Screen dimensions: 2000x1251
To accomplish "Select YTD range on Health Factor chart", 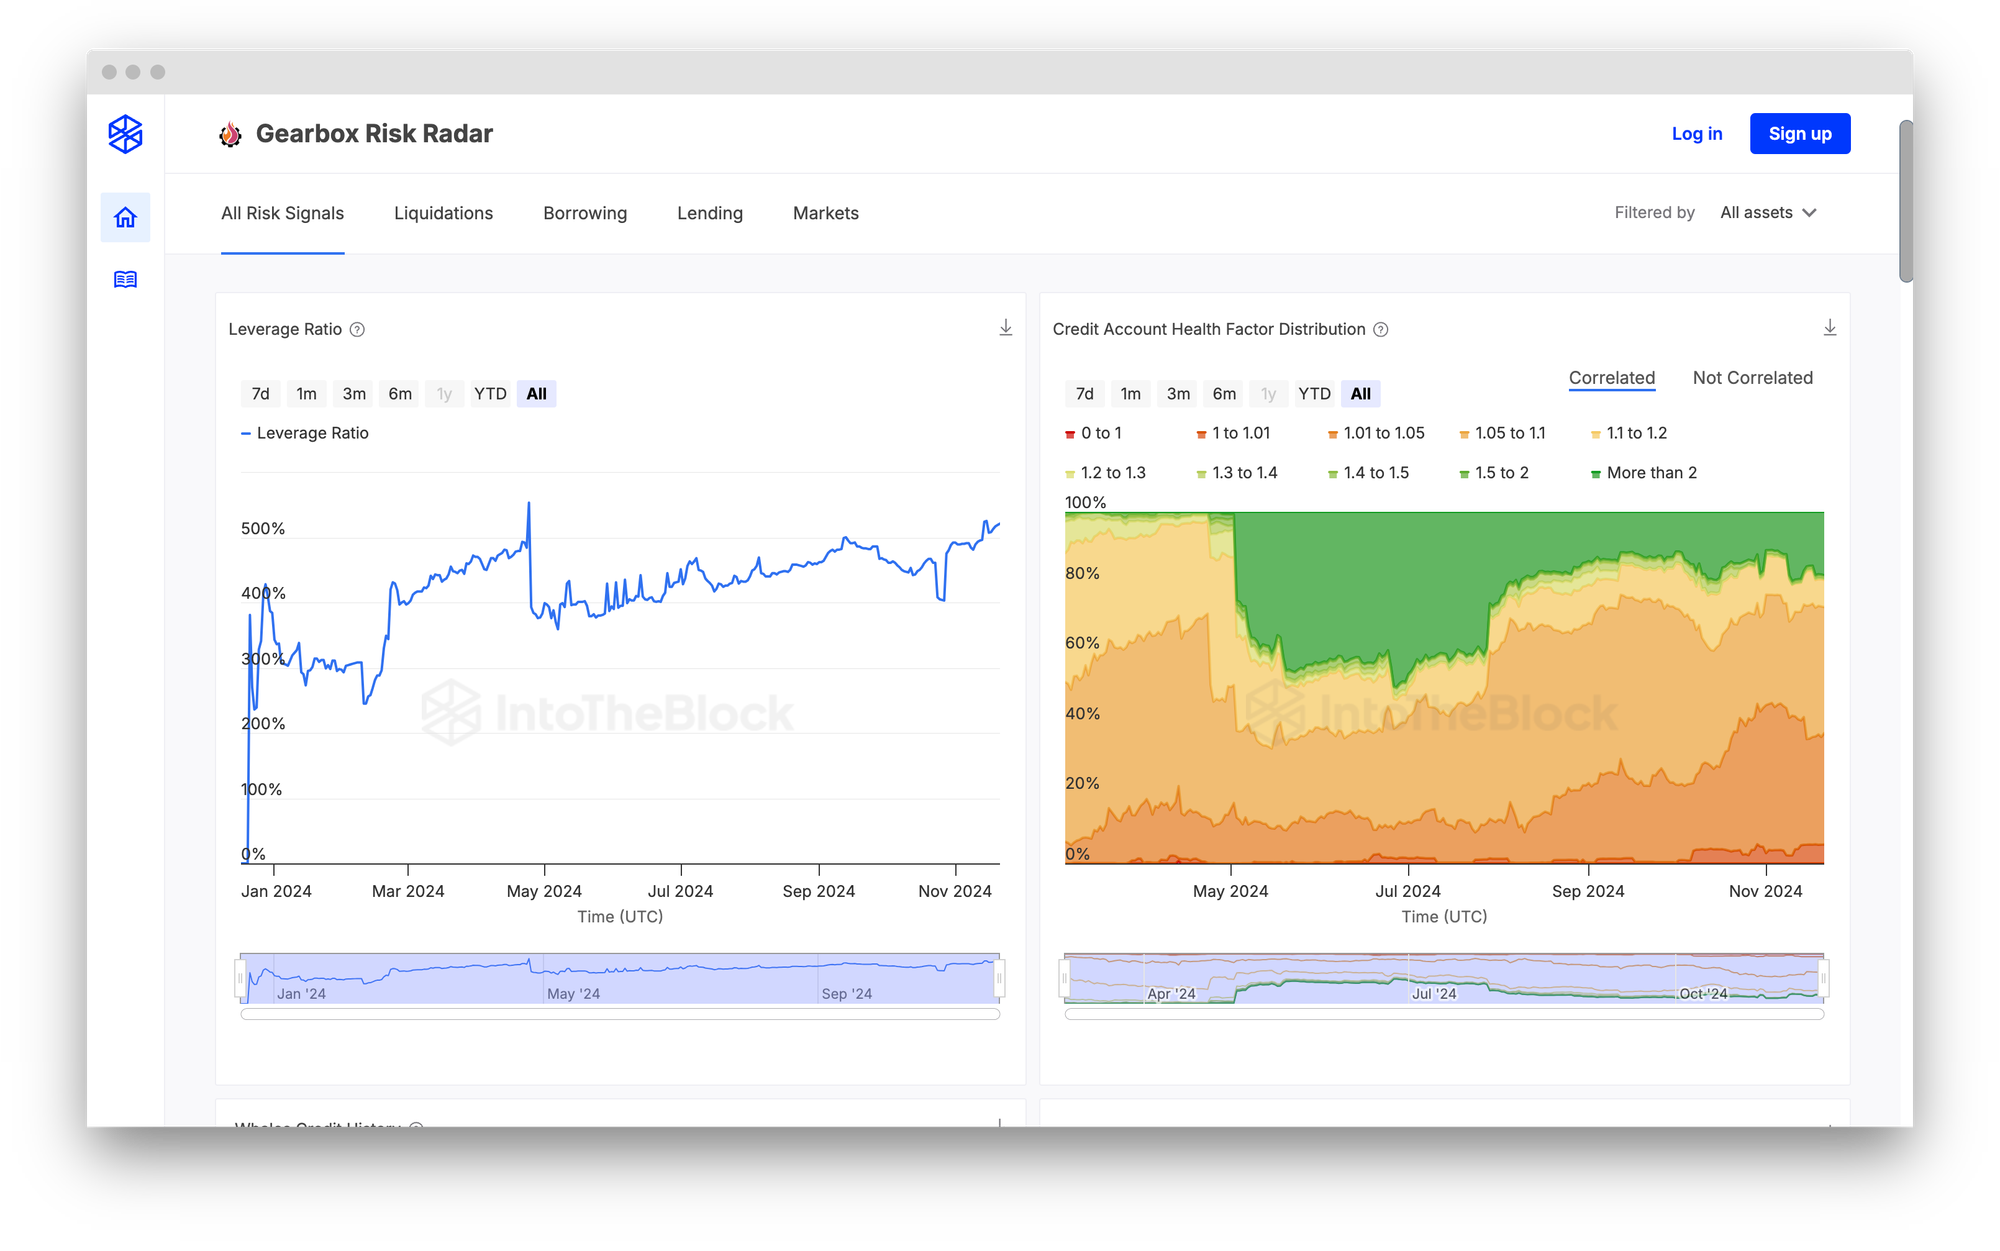I will pyautogui.click(x=1314, y=394).
